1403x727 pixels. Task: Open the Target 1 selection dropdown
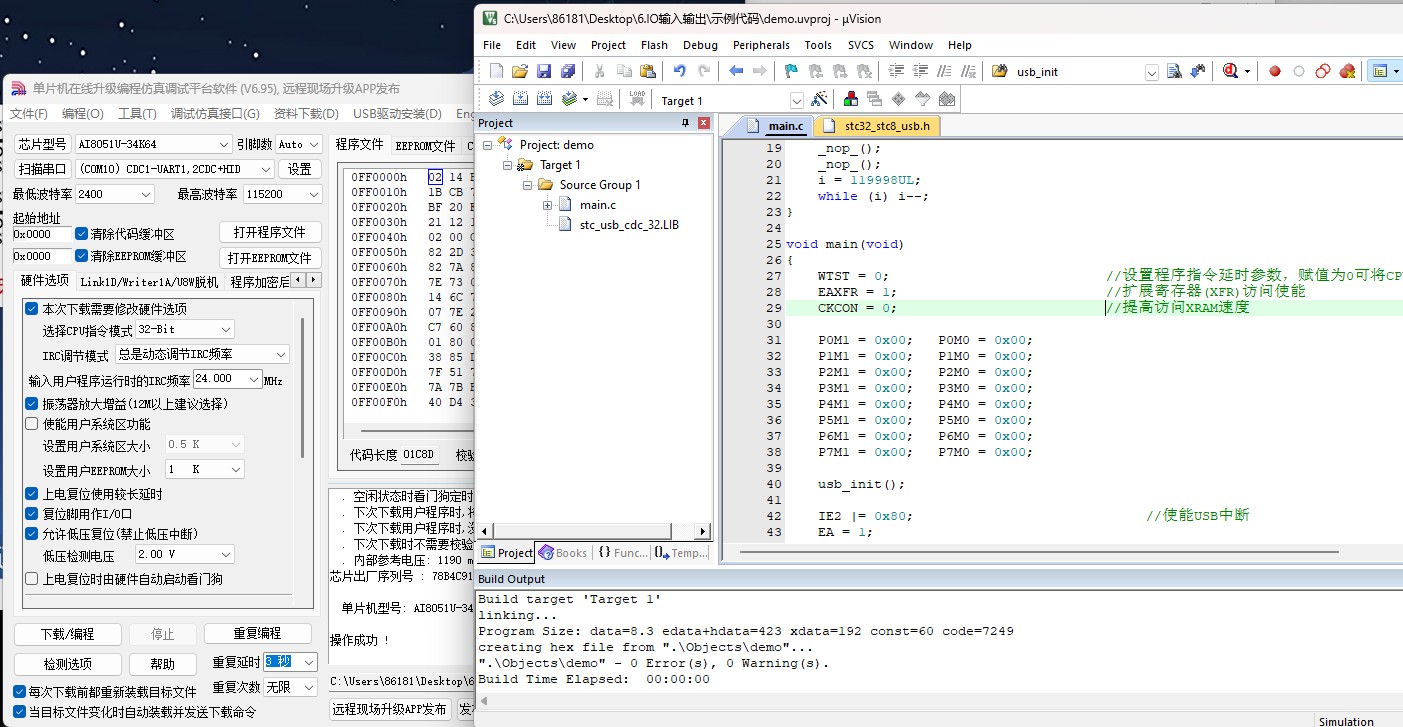click(x=796, y=100)
